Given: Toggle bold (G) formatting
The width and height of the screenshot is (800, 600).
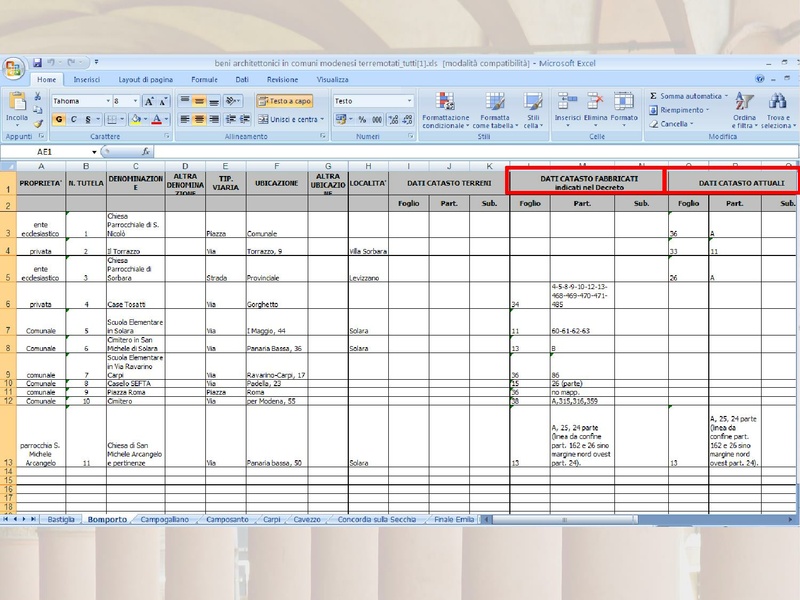Looking at the screenshot, I should point(59,119).
